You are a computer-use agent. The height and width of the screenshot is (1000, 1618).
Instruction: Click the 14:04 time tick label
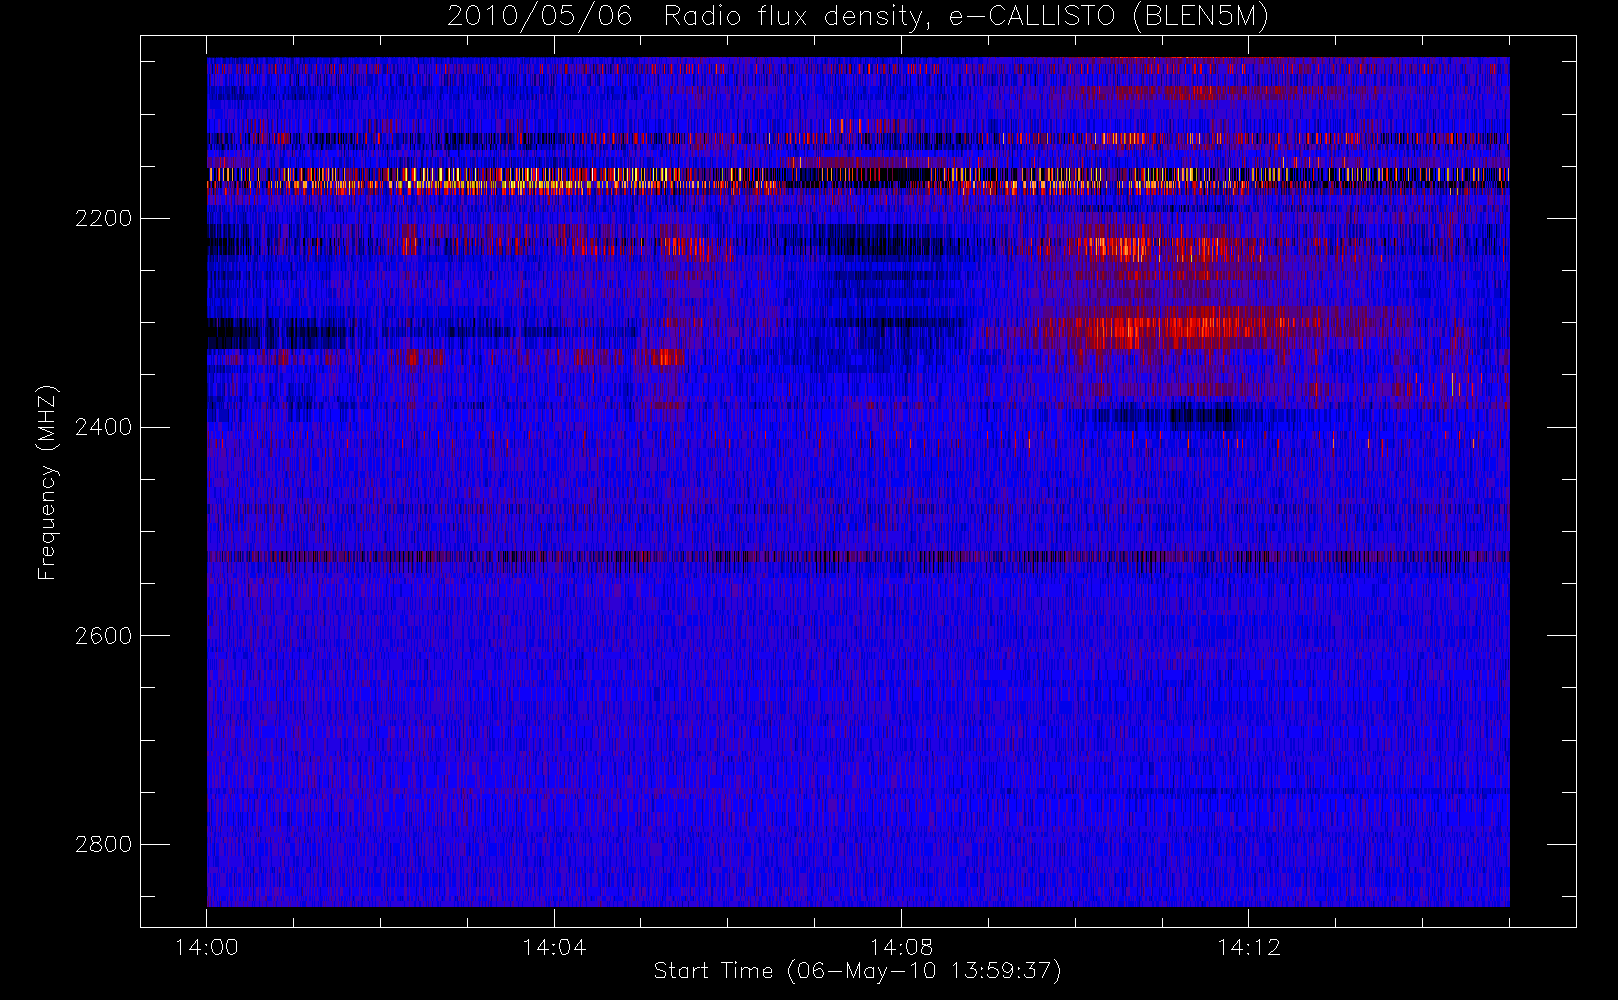pyautogui.click(x=554, y=947)
